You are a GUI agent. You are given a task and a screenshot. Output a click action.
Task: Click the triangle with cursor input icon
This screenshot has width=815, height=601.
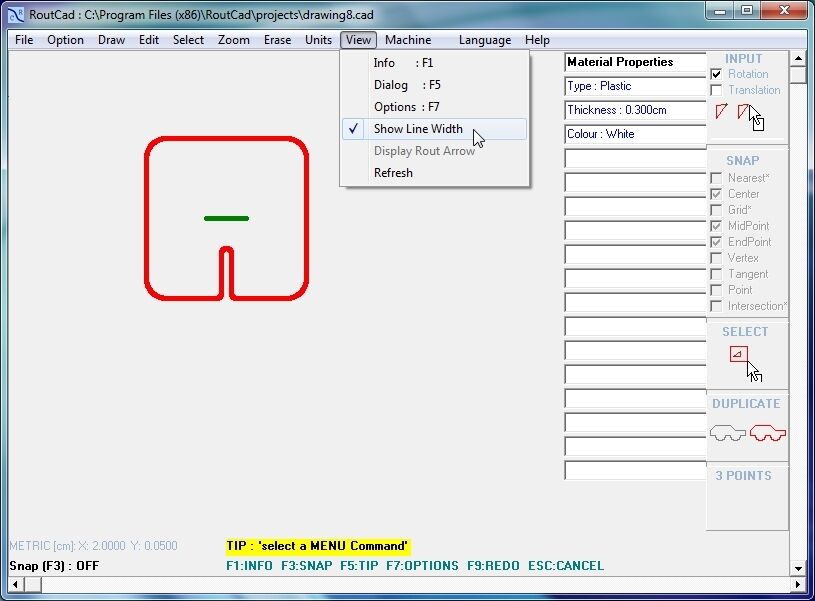tap(751, 116)
